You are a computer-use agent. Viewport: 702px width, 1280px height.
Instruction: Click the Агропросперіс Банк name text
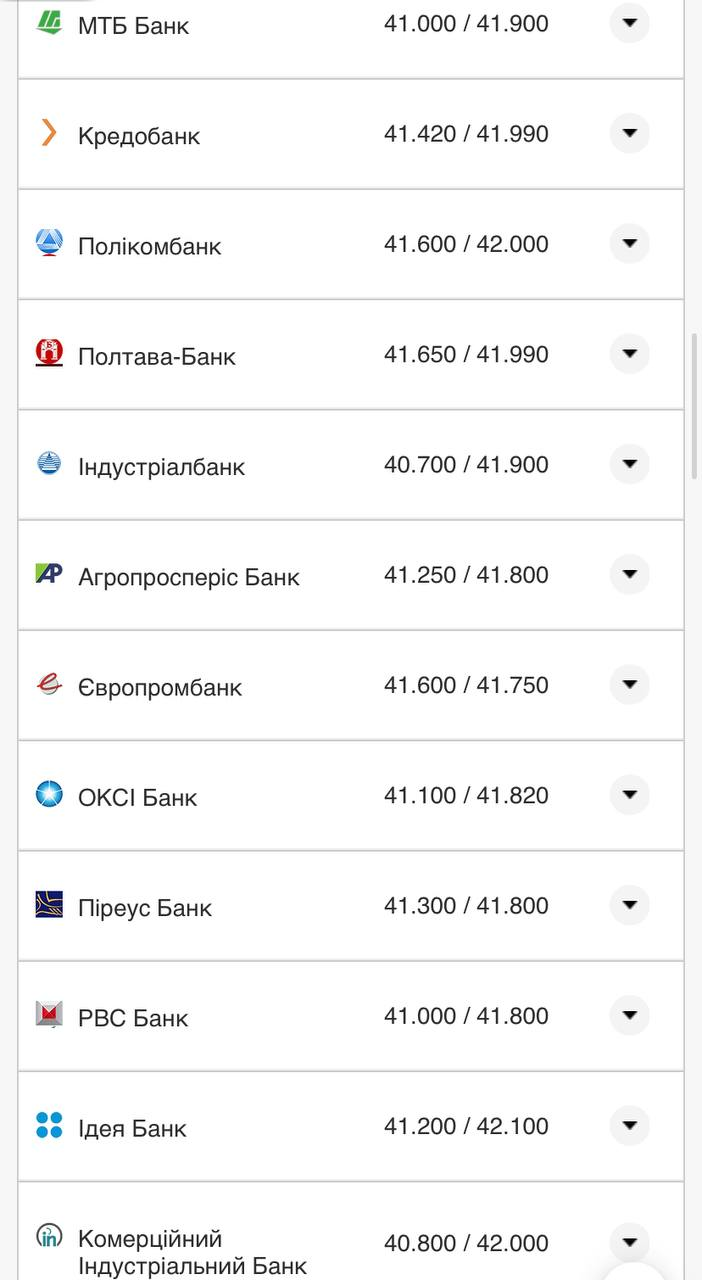(189, 577)
